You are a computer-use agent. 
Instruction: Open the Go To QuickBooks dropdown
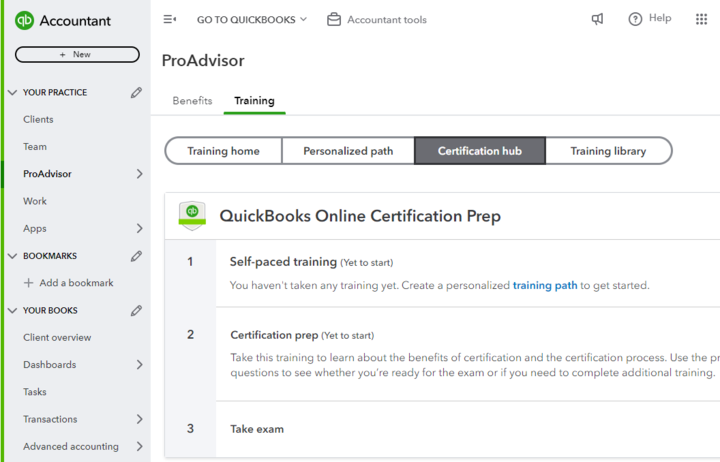(252, 19)
